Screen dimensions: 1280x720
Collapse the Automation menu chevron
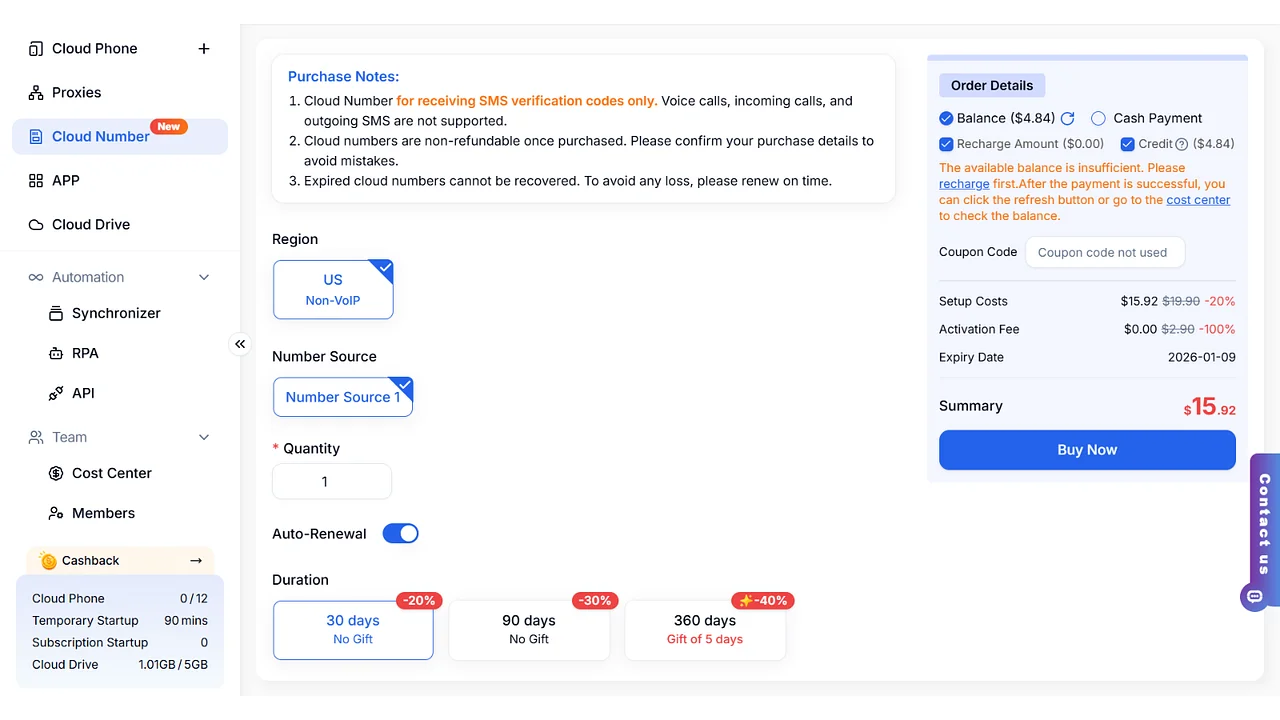click(x=204, y=277)
